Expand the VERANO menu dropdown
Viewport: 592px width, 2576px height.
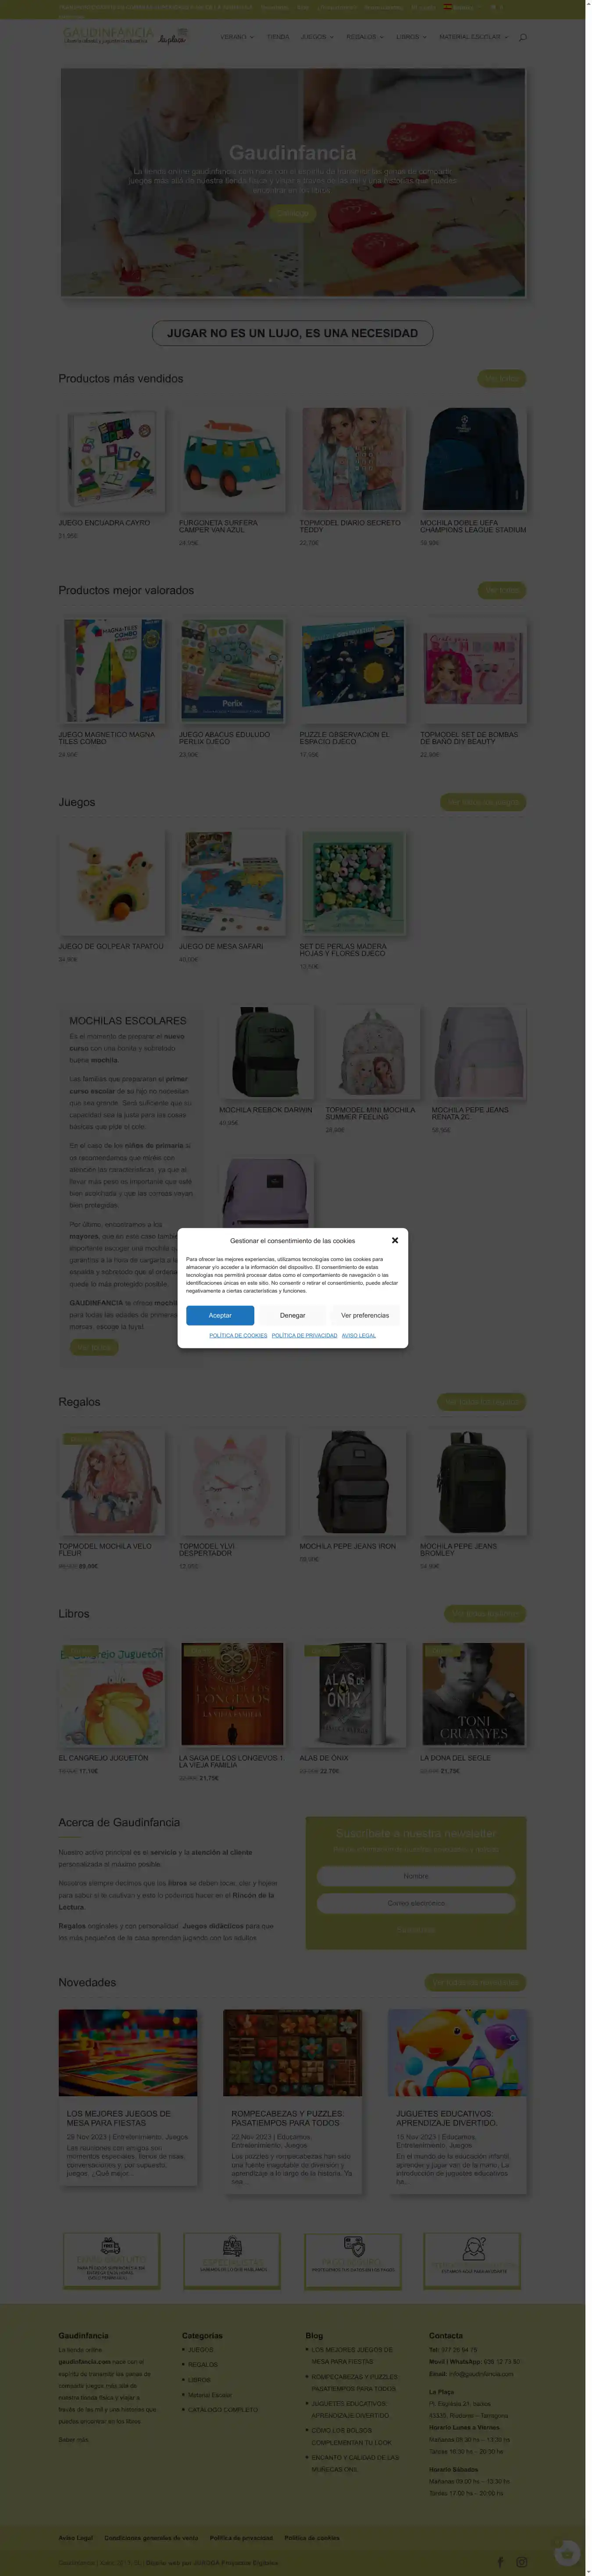(237, 37)
